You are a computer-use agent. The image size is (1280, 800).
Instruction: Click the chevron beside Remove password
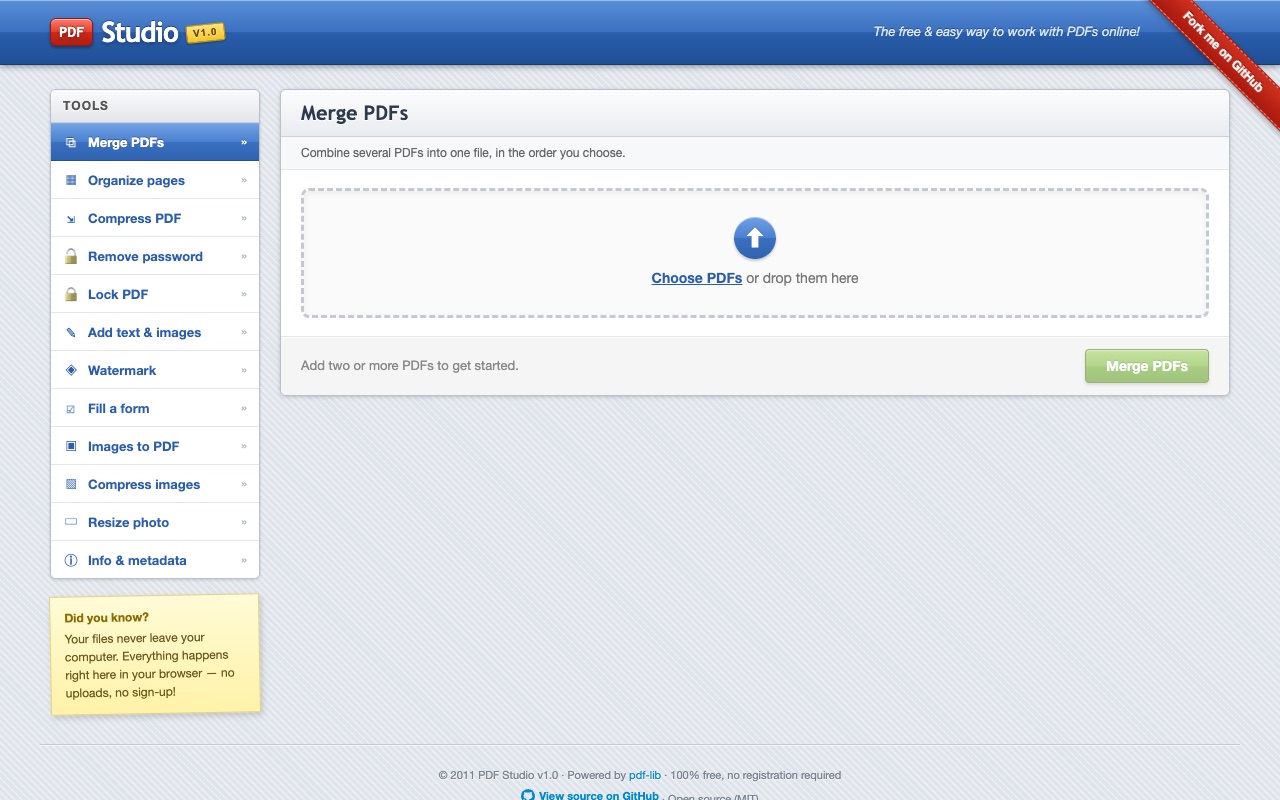pyautogui.click(x=243, y=256)
